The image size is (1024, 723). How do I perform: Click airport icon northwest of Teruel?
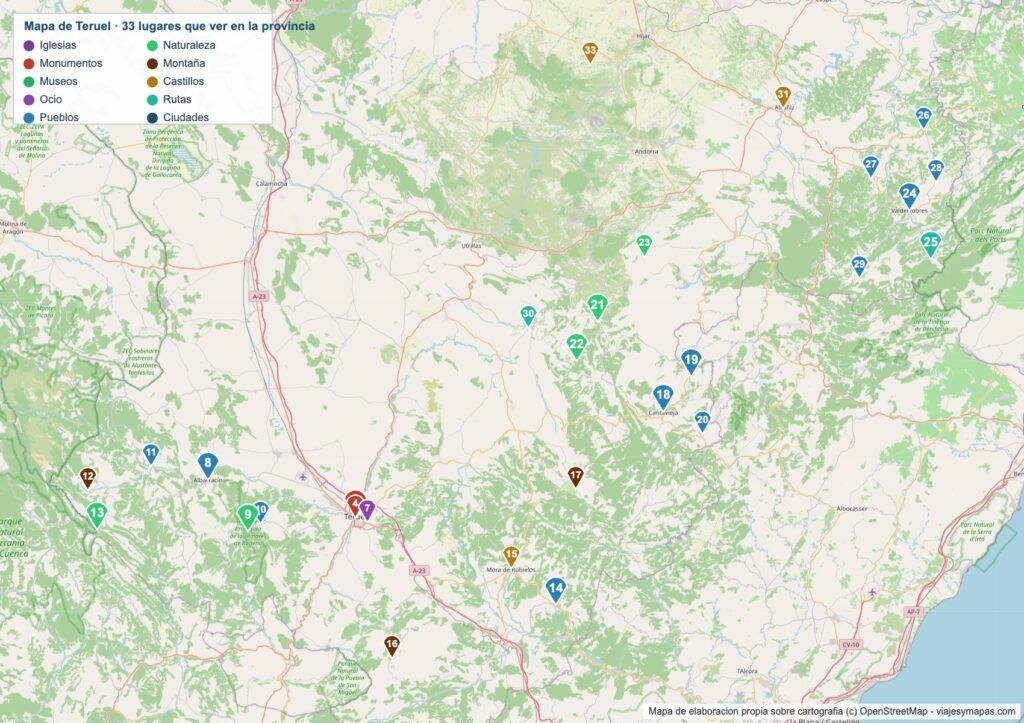[x=303, y=477]
